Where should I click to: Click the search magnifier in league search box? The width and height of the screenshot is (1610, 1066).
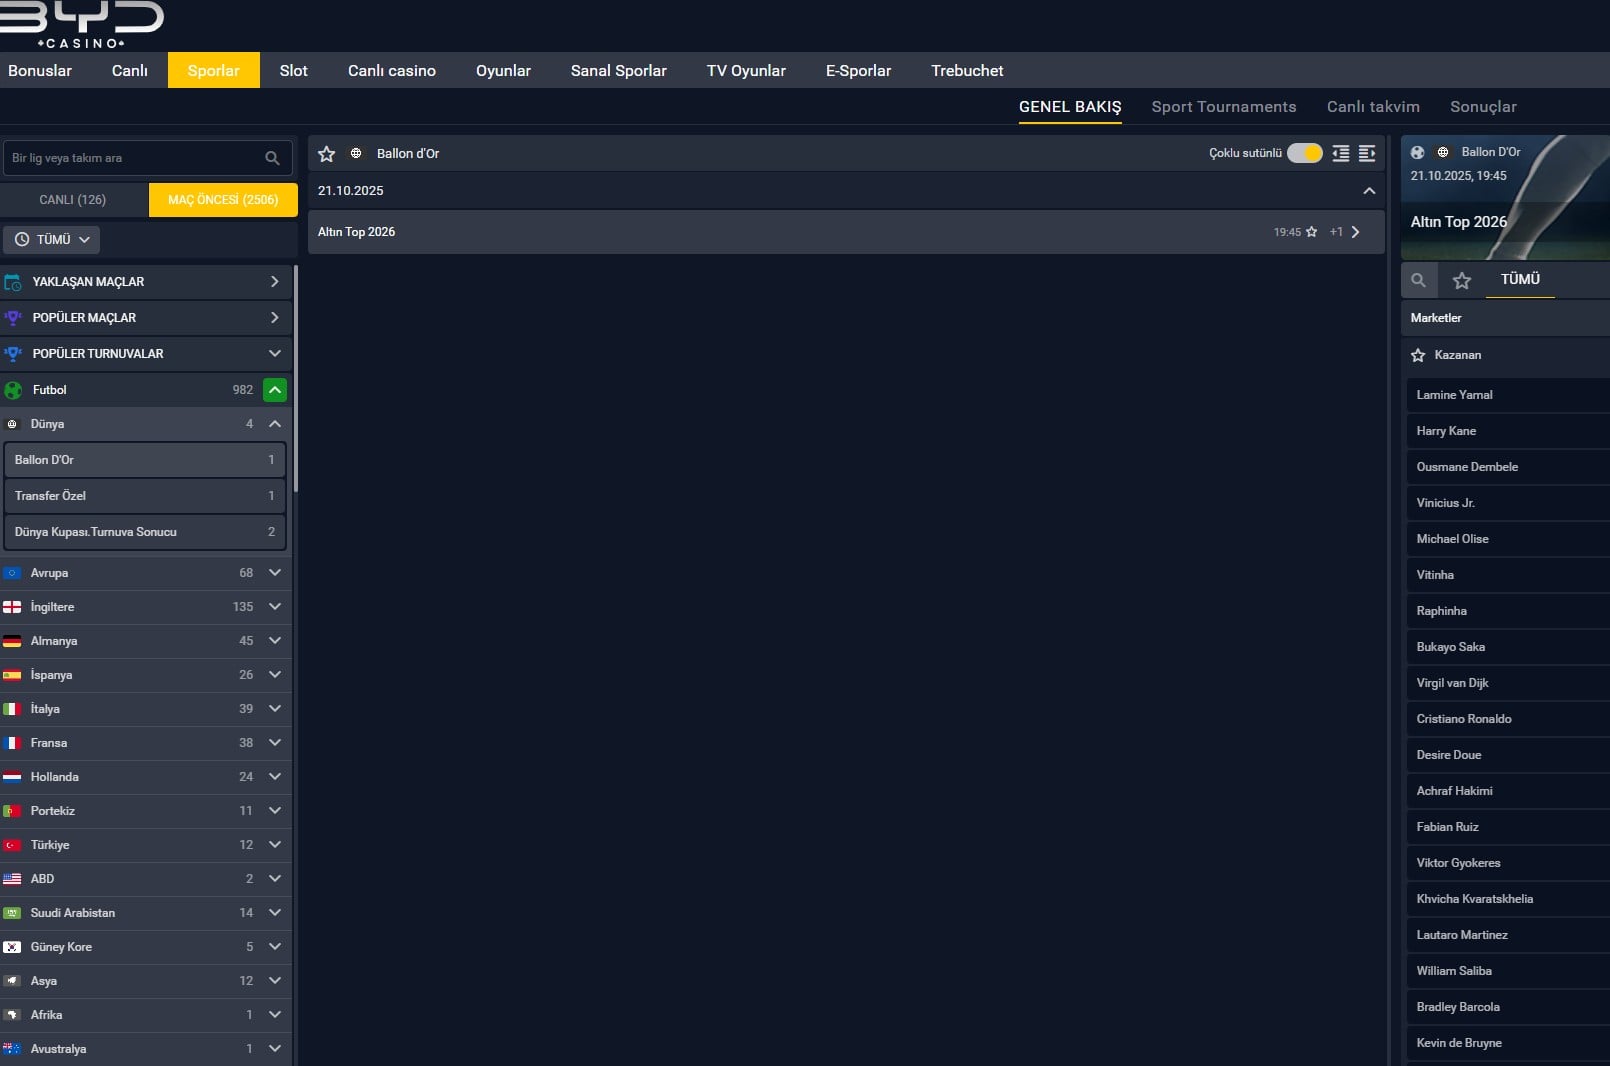272,158
